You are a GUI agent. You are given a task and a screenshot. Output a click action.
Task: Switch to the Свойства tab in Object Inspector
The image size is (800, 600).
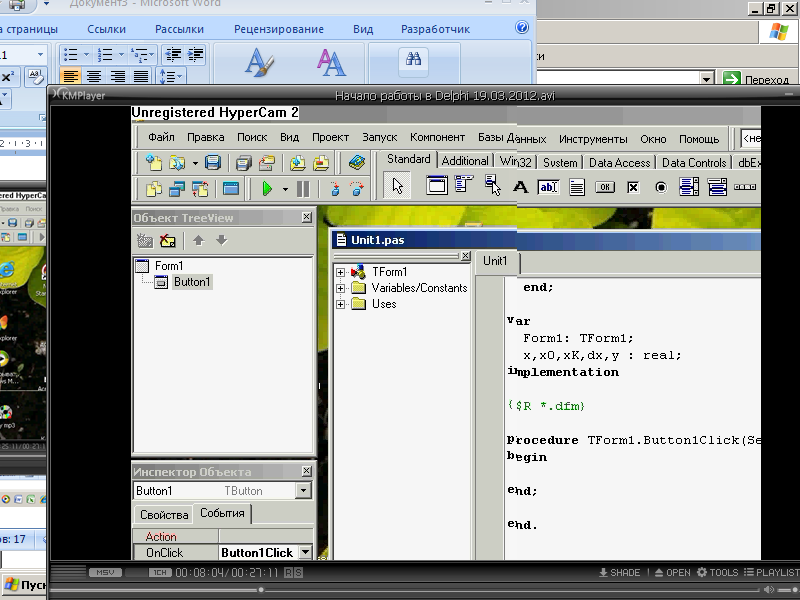click(164, 515)
